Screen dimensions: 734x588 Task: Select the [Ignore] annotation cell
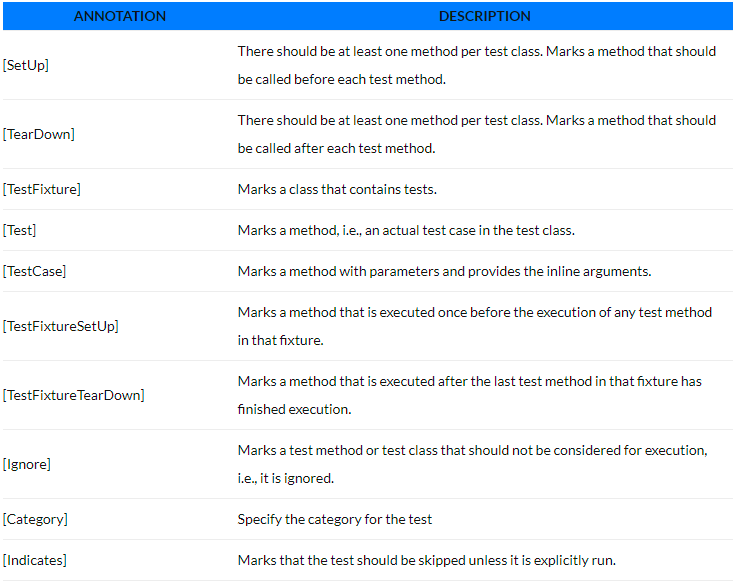[x=27, y=464]
